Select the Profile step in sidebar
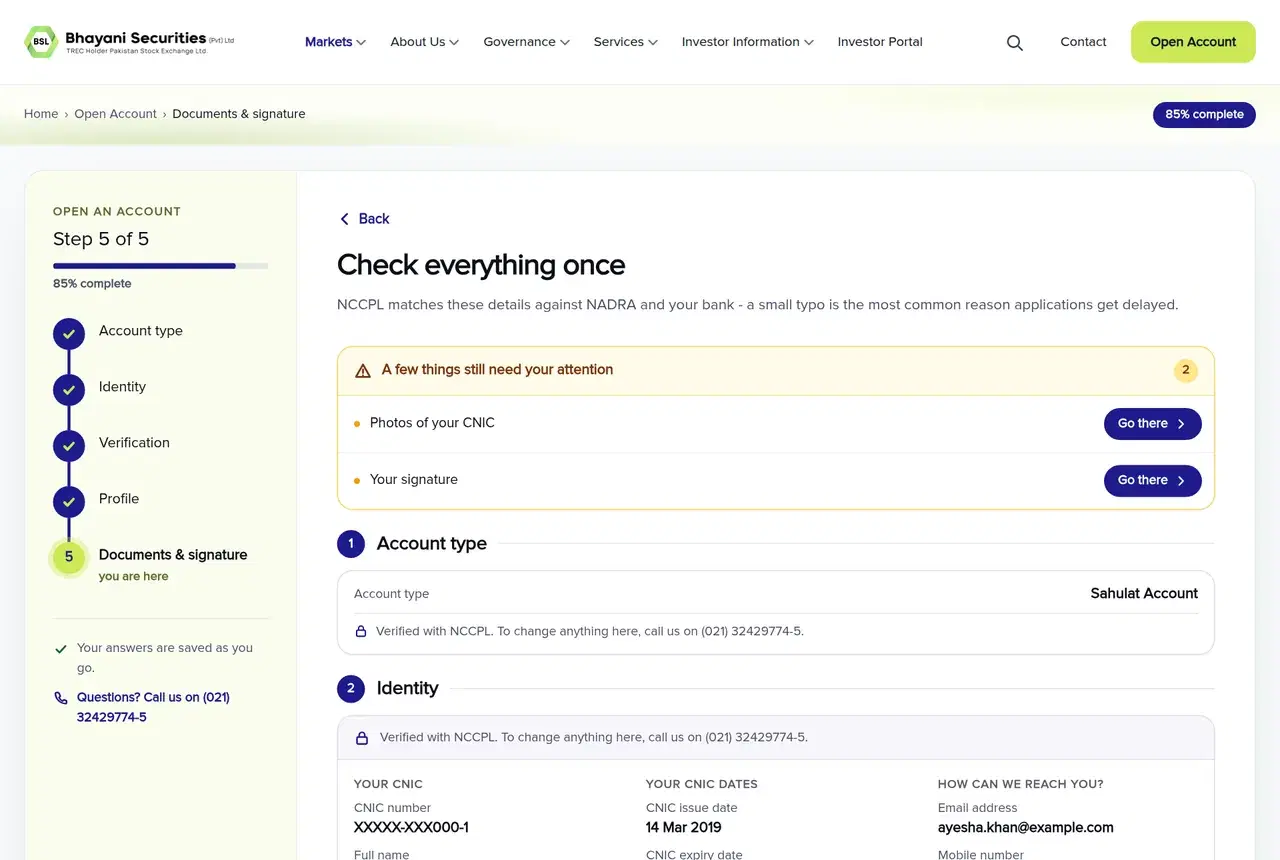 (119, 499)
